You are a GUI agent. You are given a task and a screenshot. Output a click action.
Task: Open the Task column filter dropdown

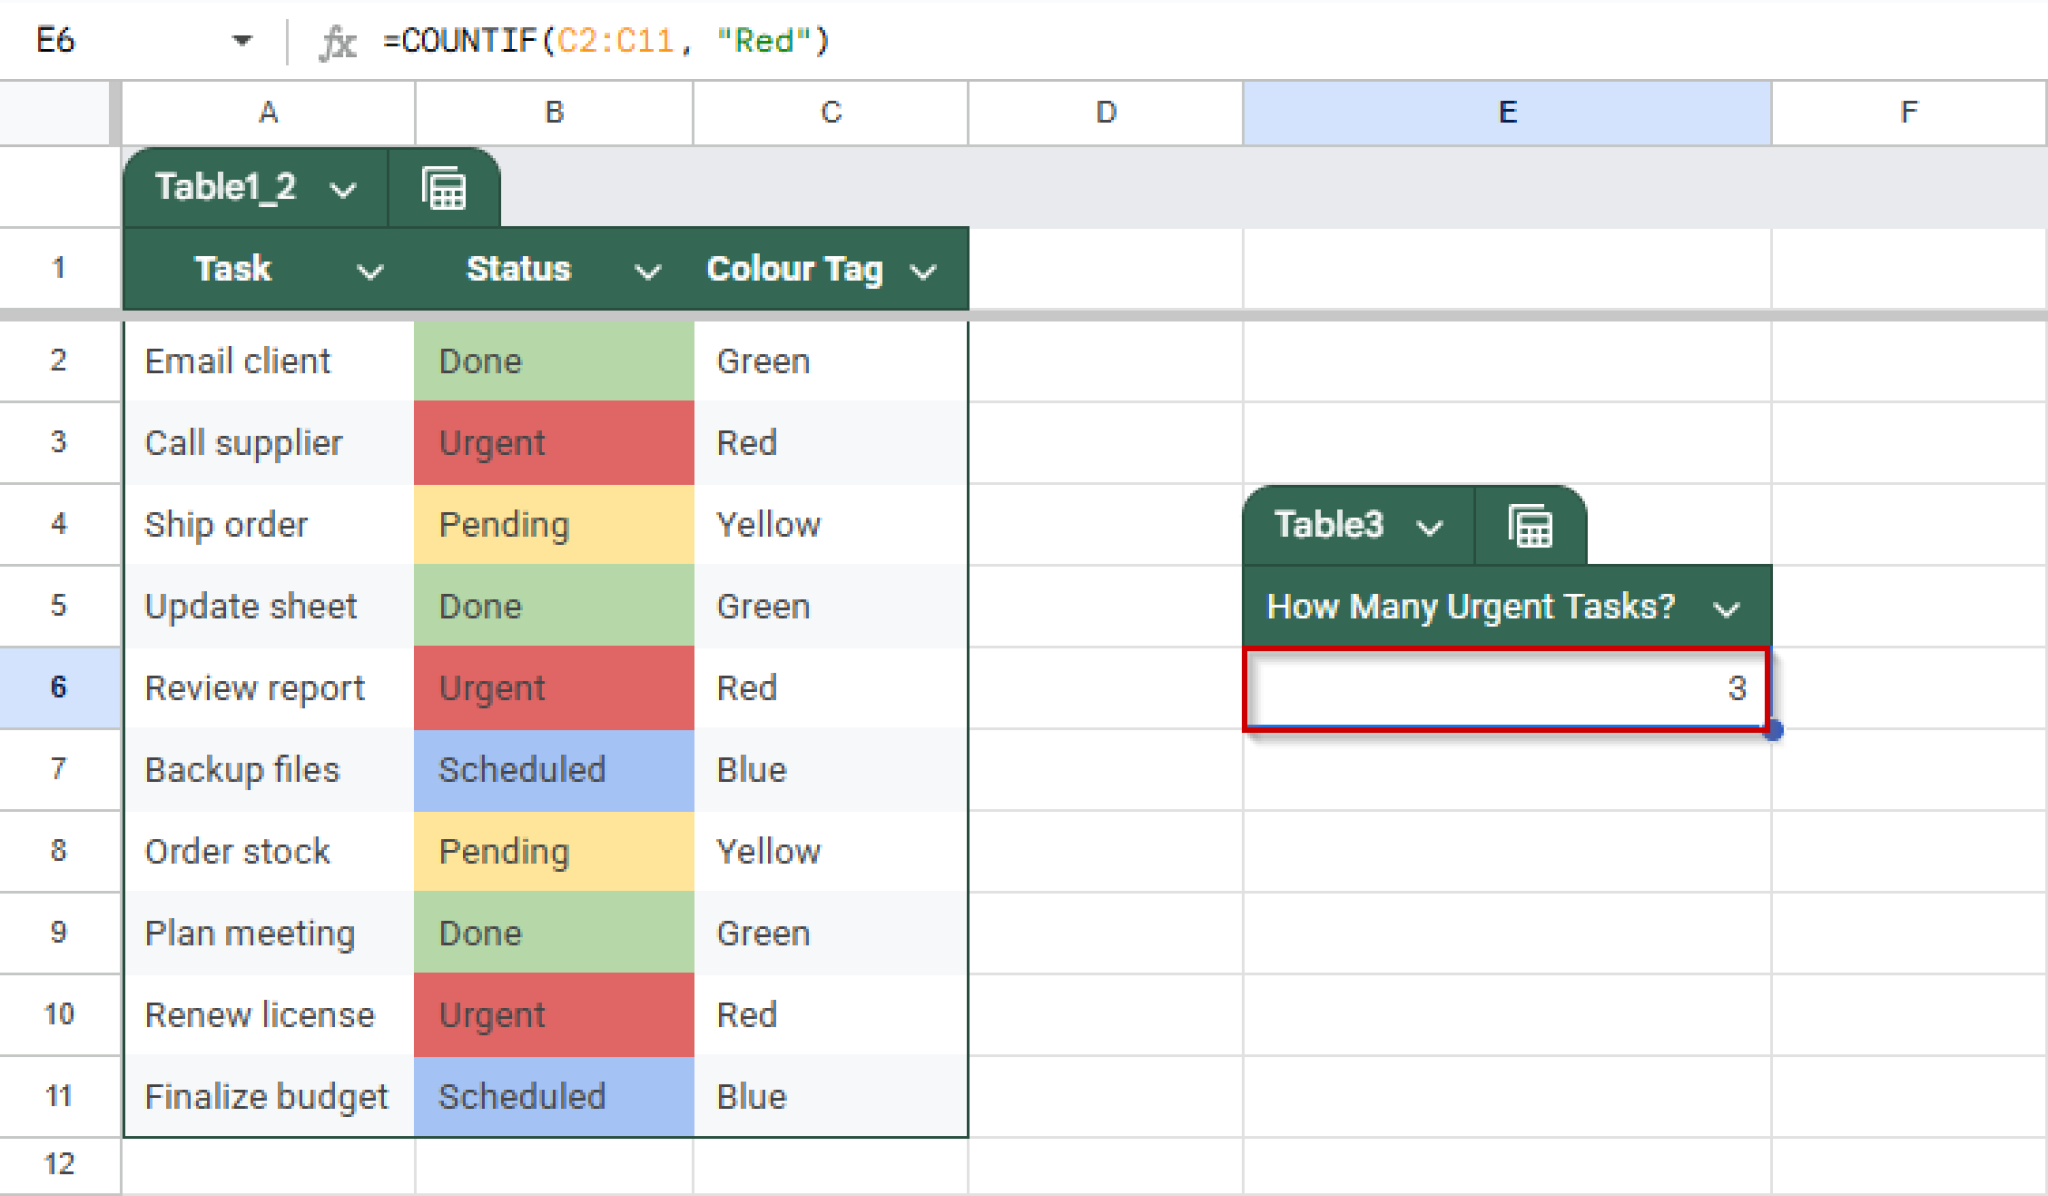point(370,270)
